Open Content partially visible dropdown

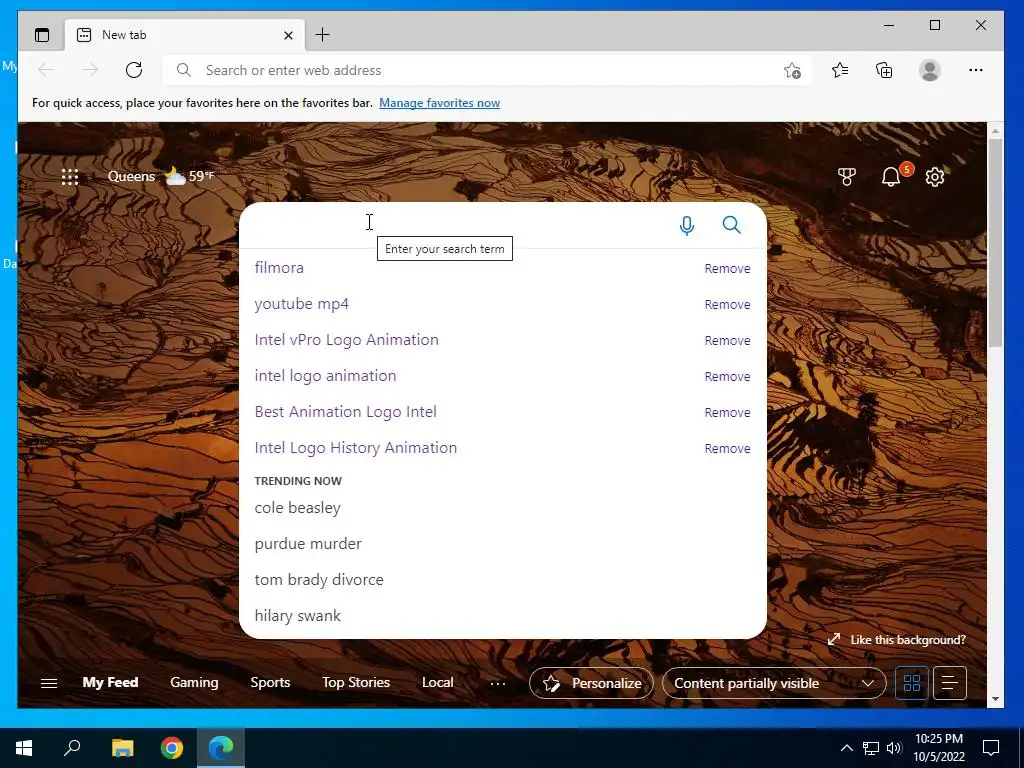pos(774,683)
